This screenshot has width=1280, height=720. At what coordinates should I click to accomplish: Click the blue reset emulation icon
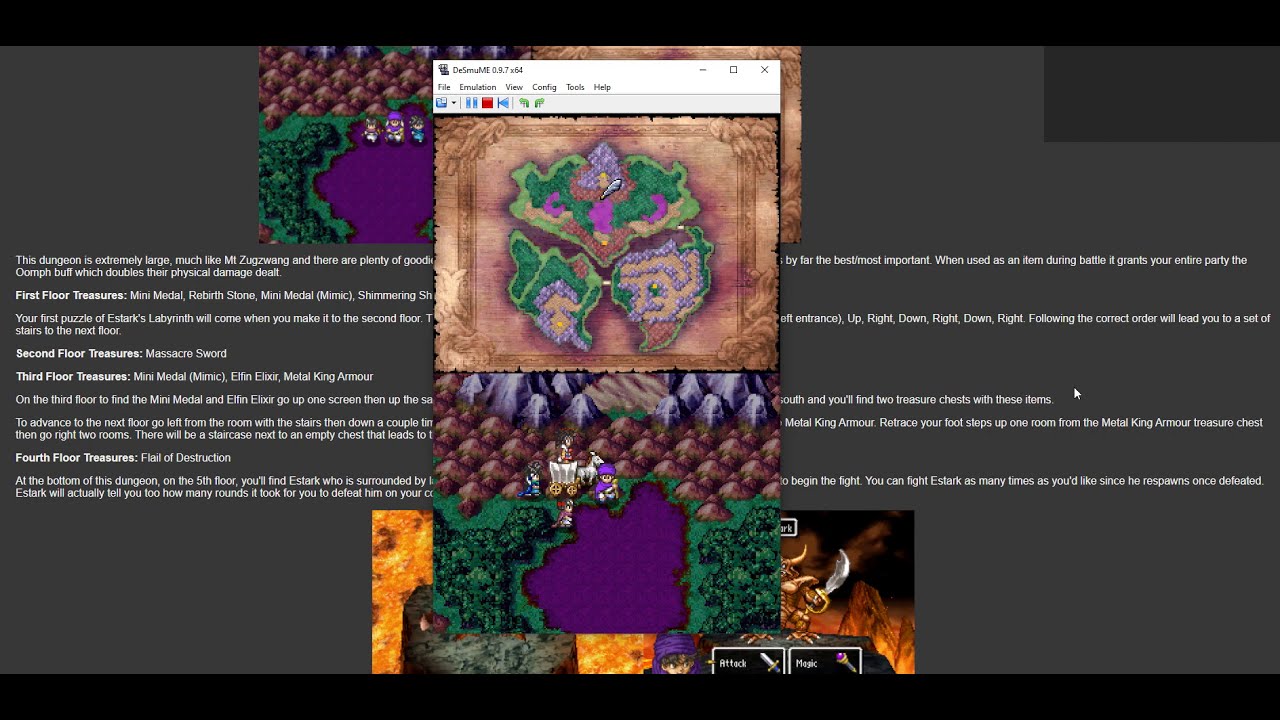coord(503,103)
